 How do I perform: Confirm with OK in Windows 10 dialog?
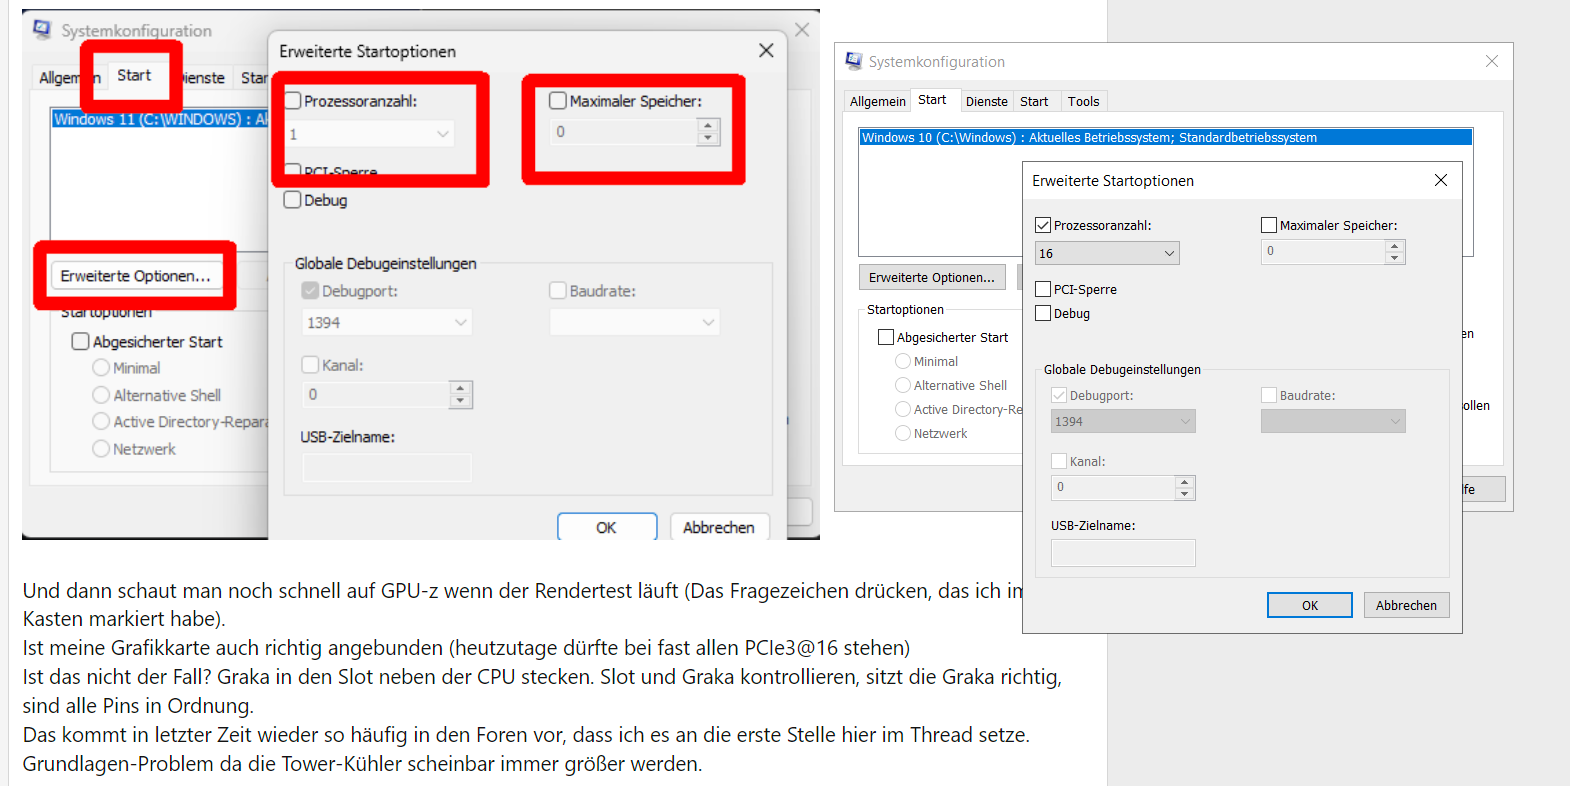tap(1310, 605)
